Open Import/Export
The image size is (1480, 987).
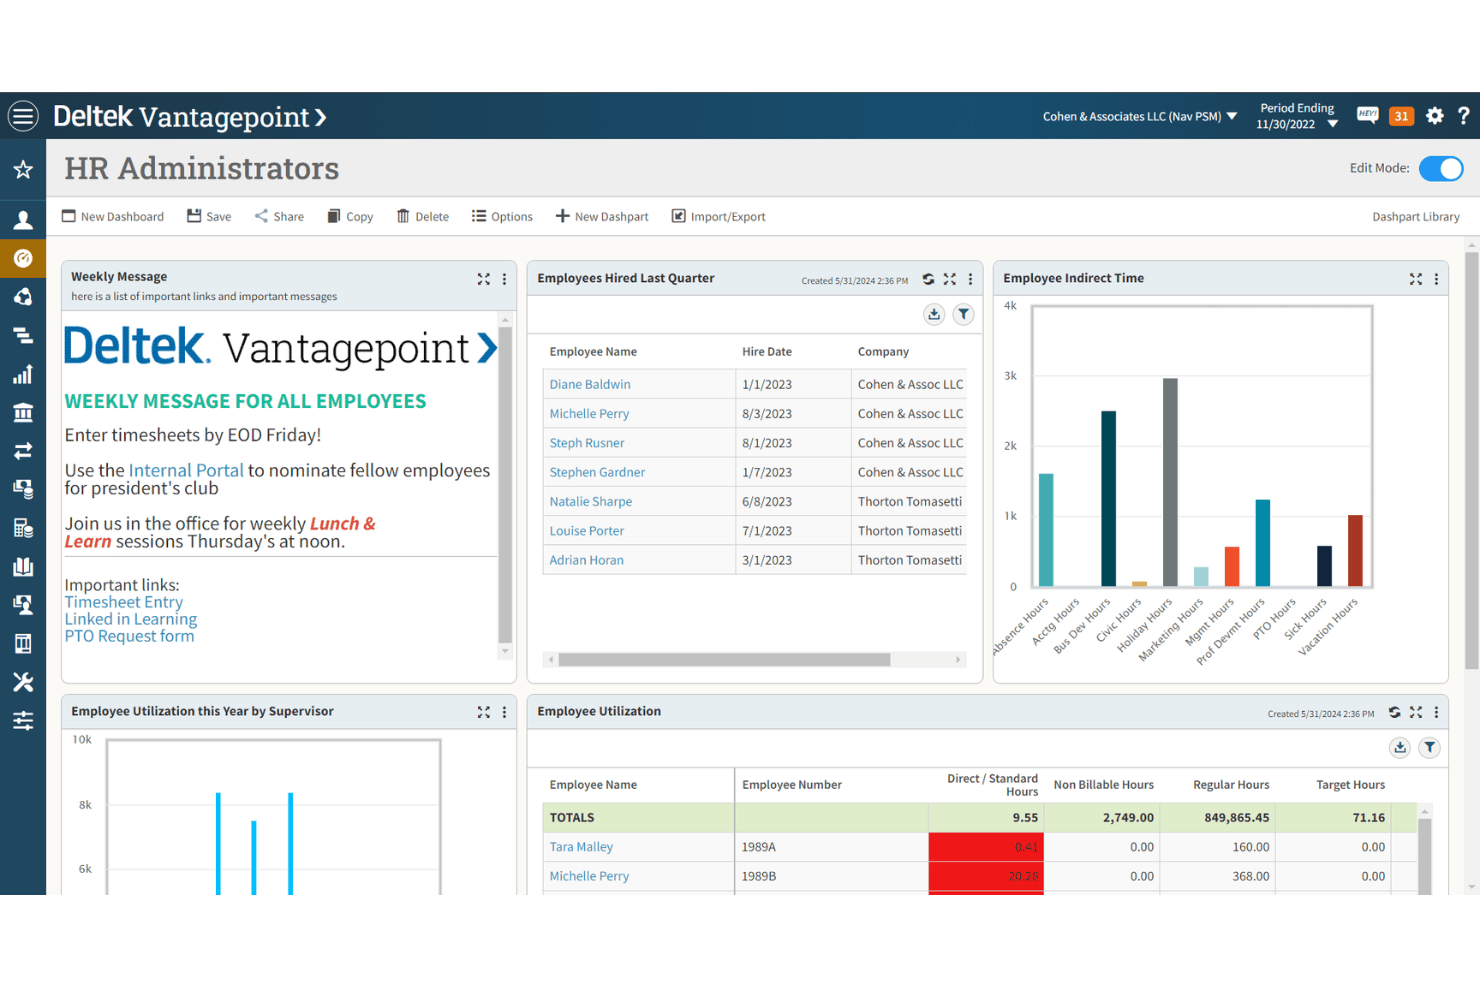[x=718, y=216]
